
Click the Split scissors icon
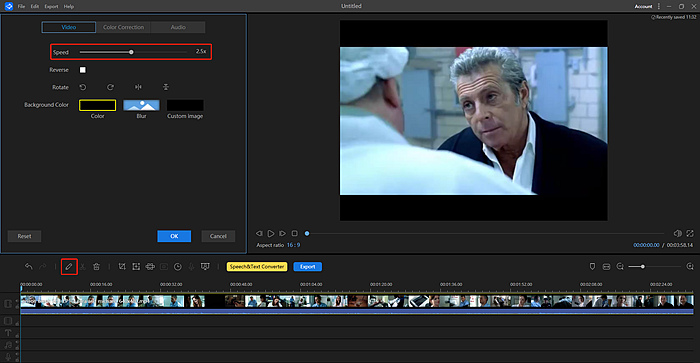(83, 267)
